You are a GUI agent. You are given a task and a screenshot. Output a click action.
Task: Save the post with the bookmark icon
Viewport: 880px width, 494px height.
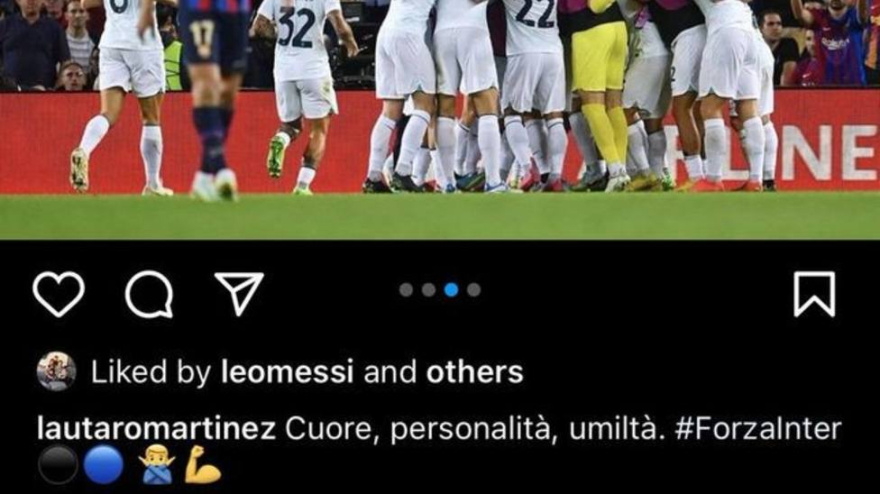[814, 294]
